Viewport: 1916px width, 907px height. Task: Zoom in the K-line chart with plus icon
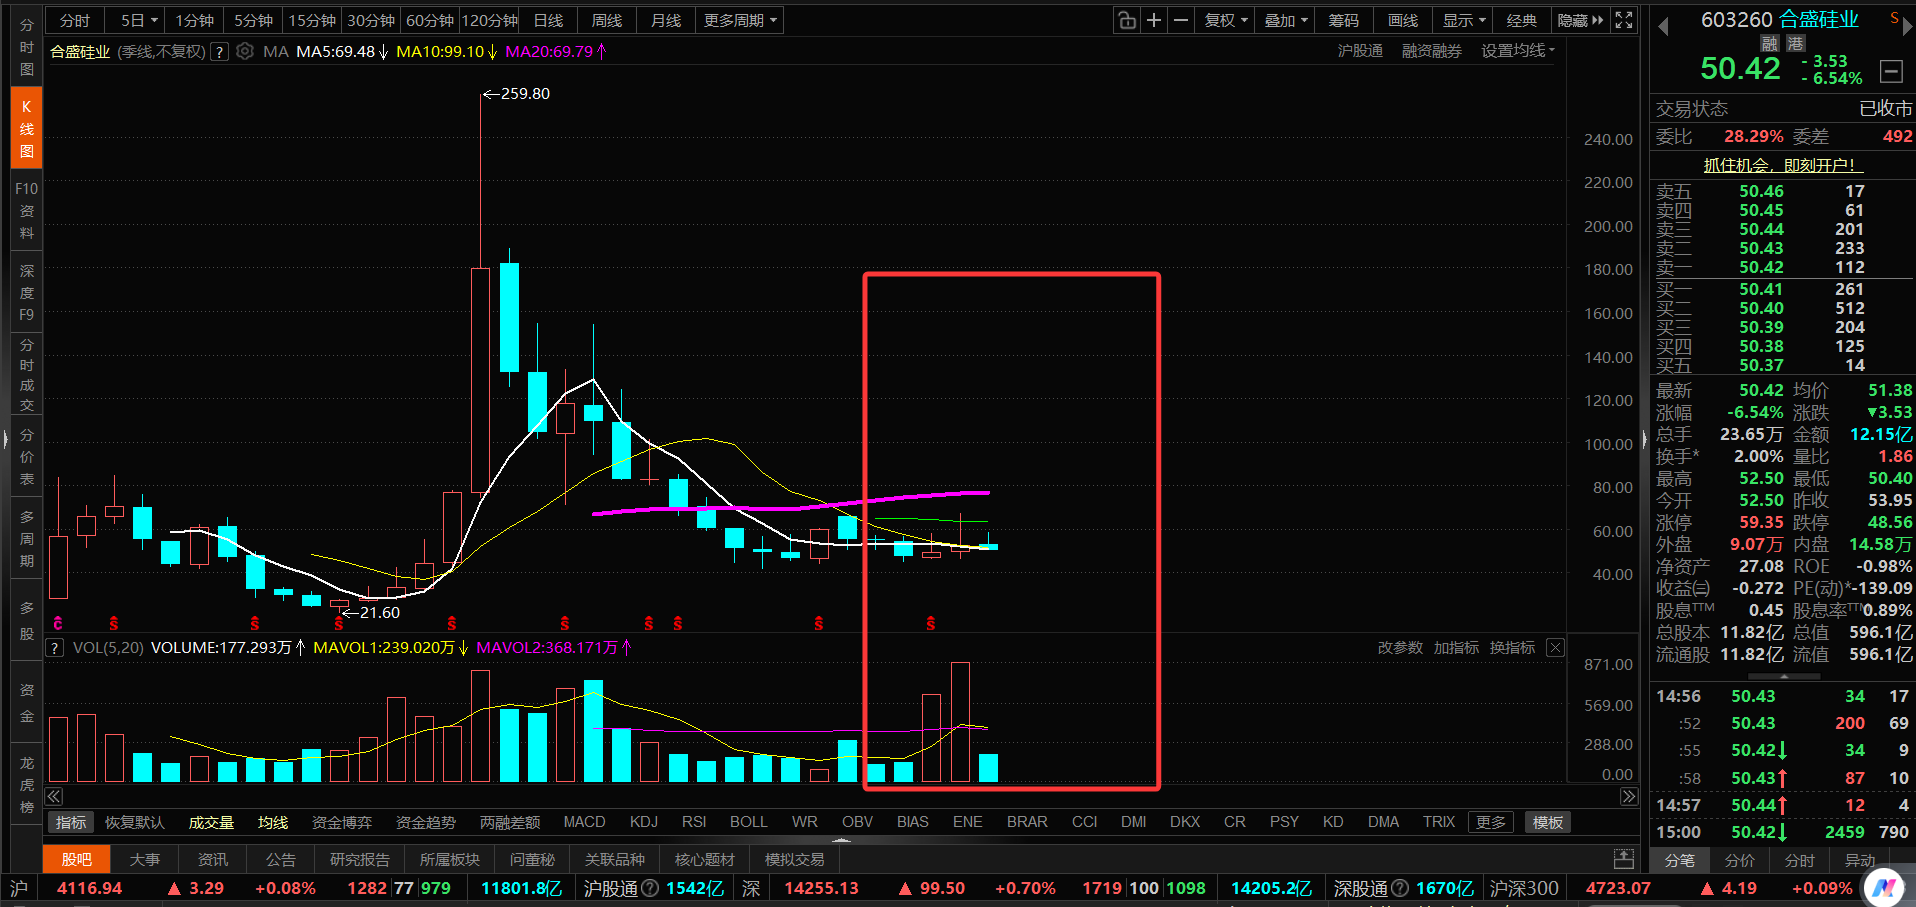[1154, 20]
